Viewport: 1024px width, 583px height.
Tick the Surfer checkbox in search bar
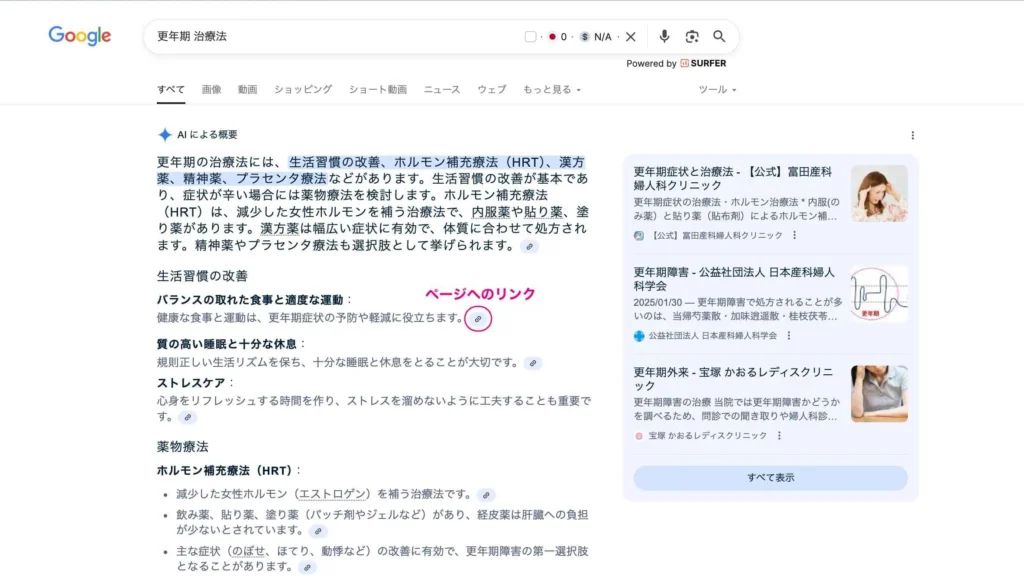coord(531,37)
